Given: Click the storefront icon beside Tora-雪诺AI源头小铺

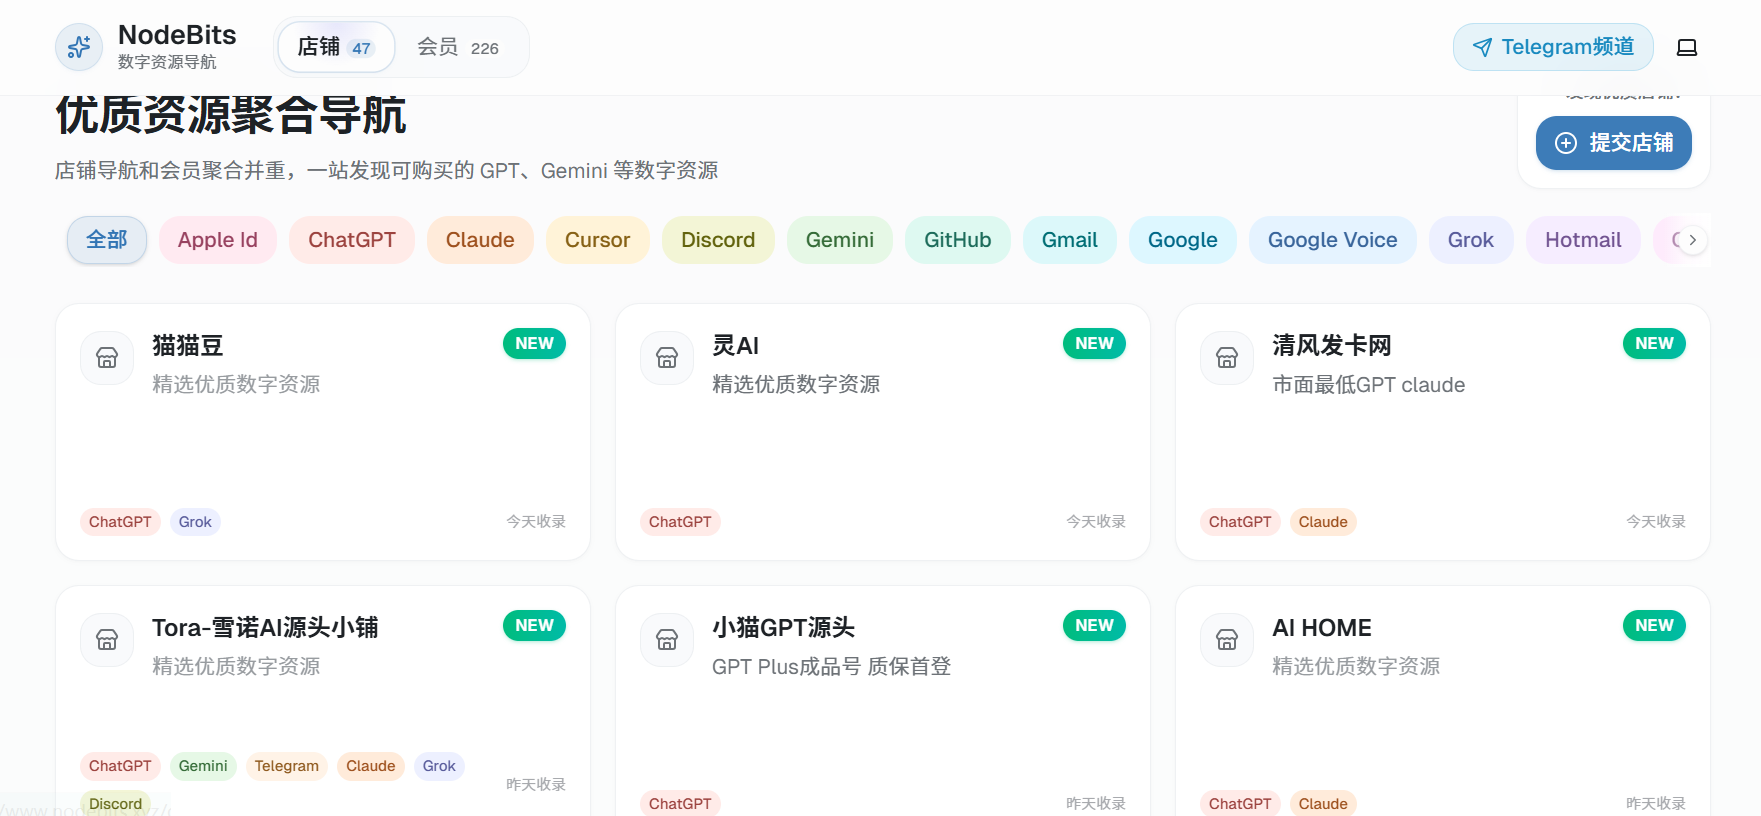Looking at the screenshot, I should coord(107,640).
